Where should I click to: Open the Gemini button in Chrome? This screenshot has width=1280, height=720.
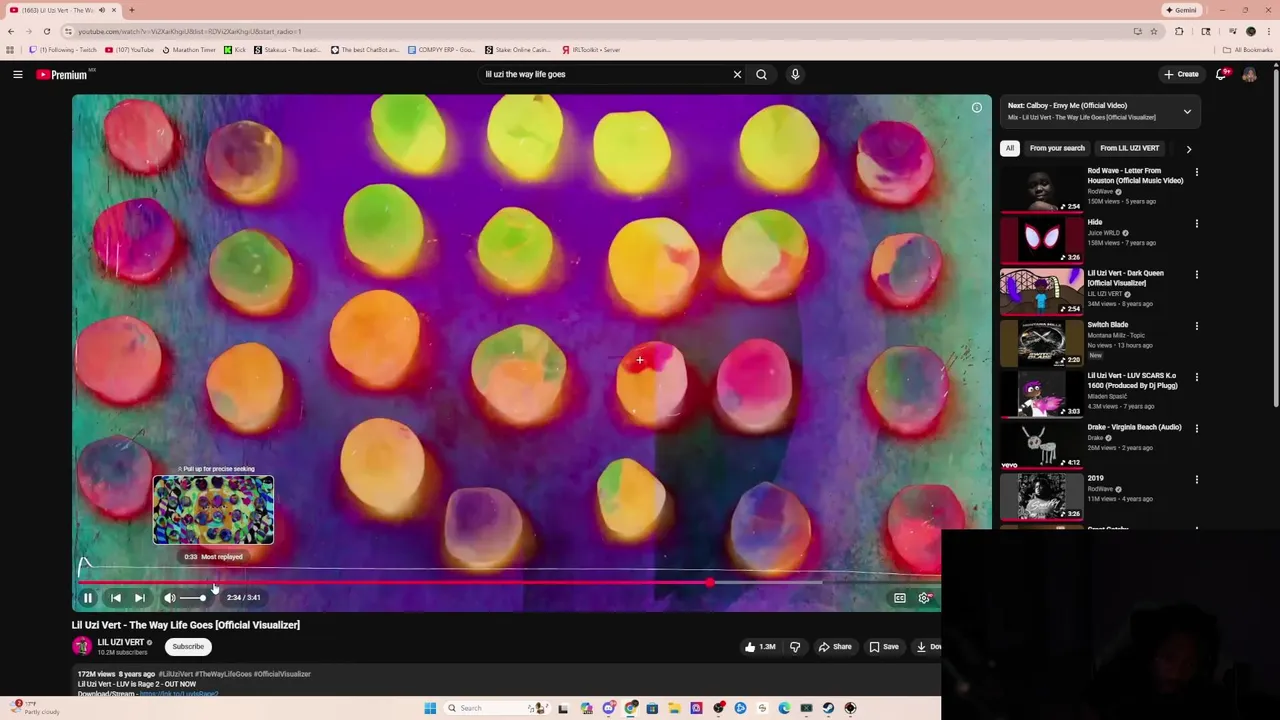(x=1182, y=10)
